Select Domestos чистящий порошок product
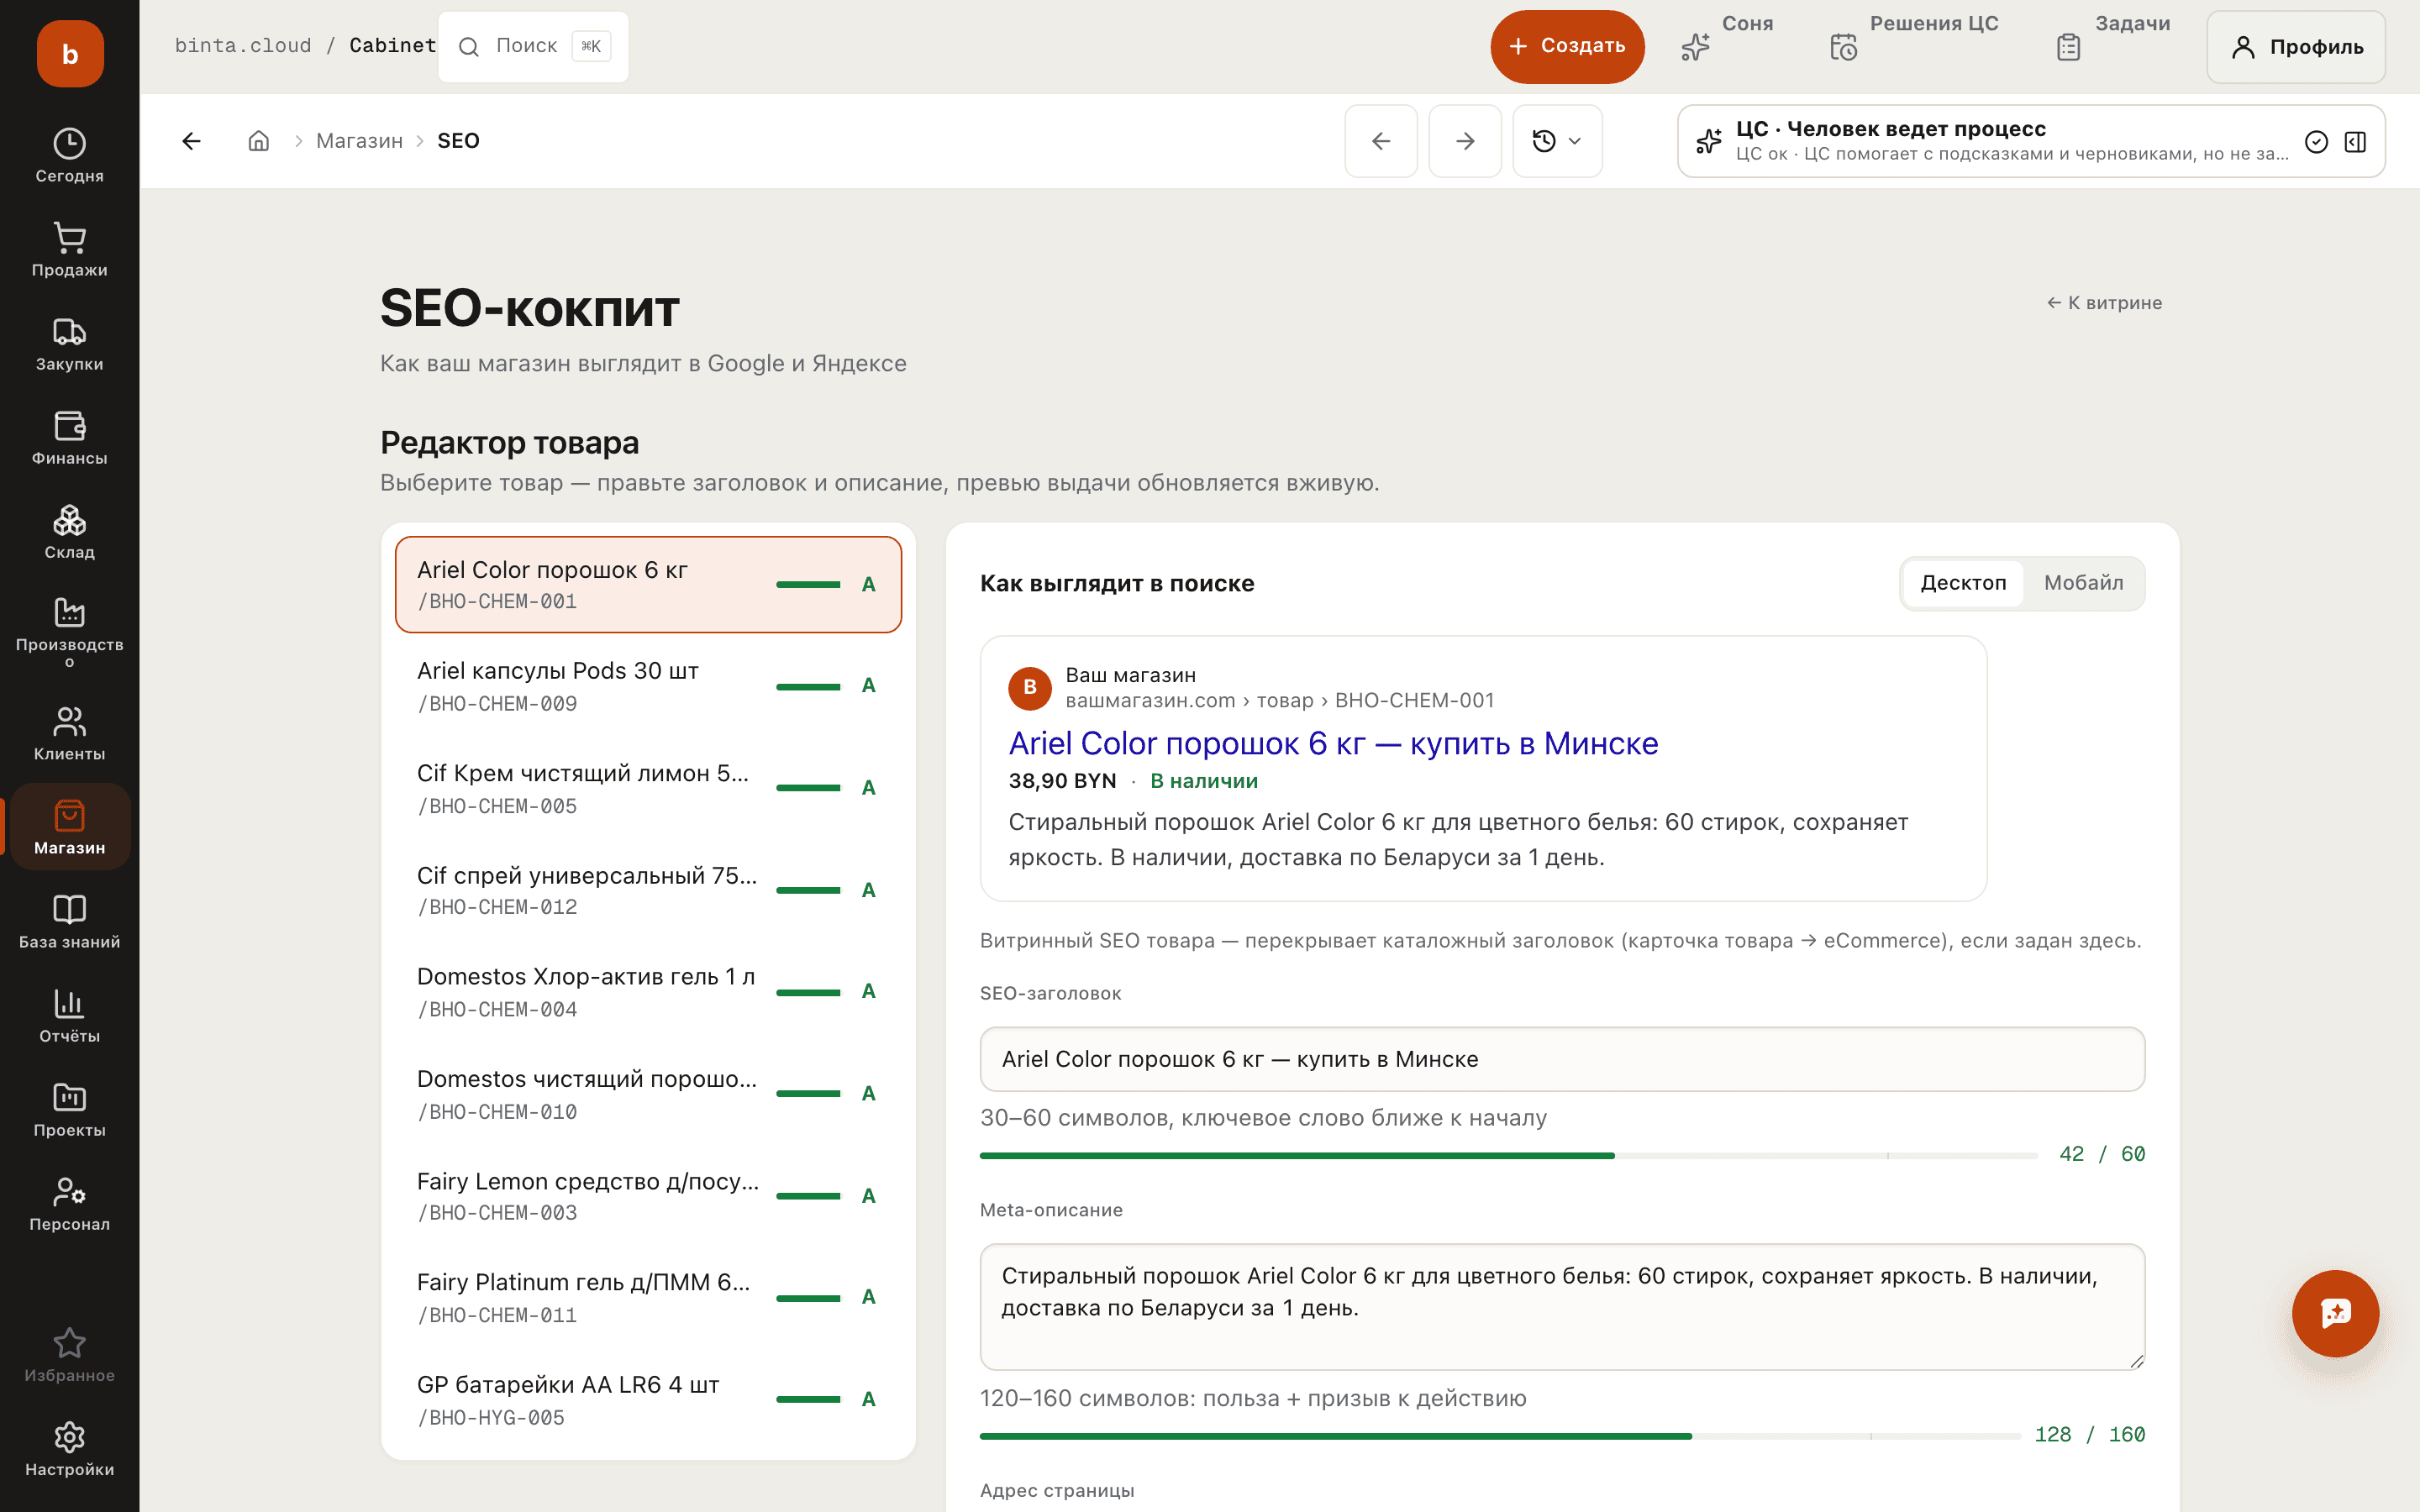The image size is (2420, 1512). (x=648, y=1094)
